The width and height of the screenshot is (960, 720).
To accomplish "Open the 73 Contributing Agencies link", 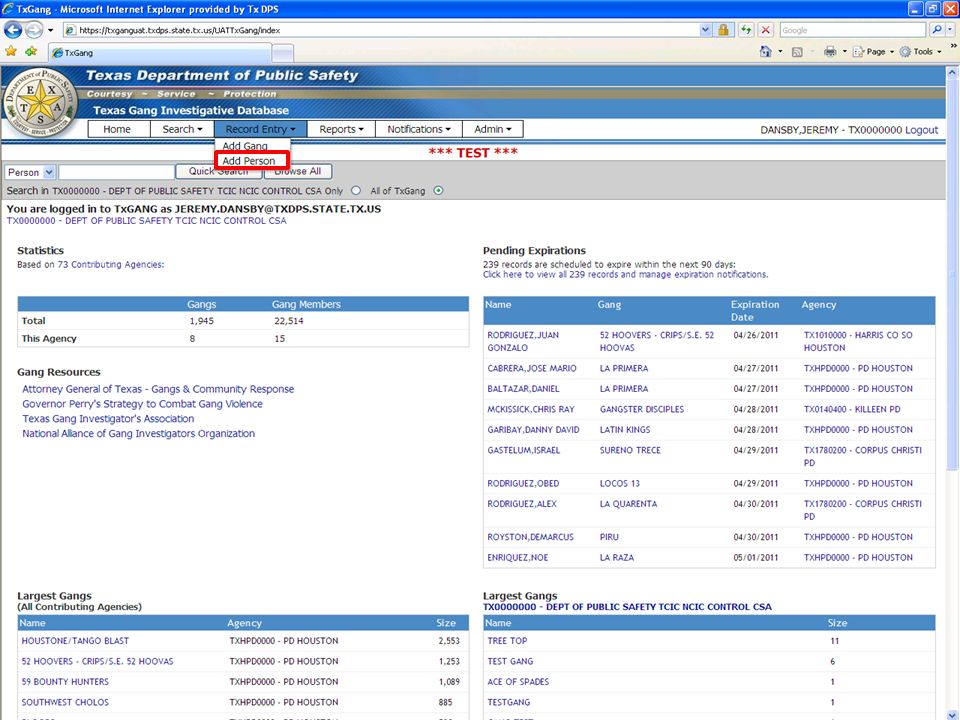I will tap(110, 264).
